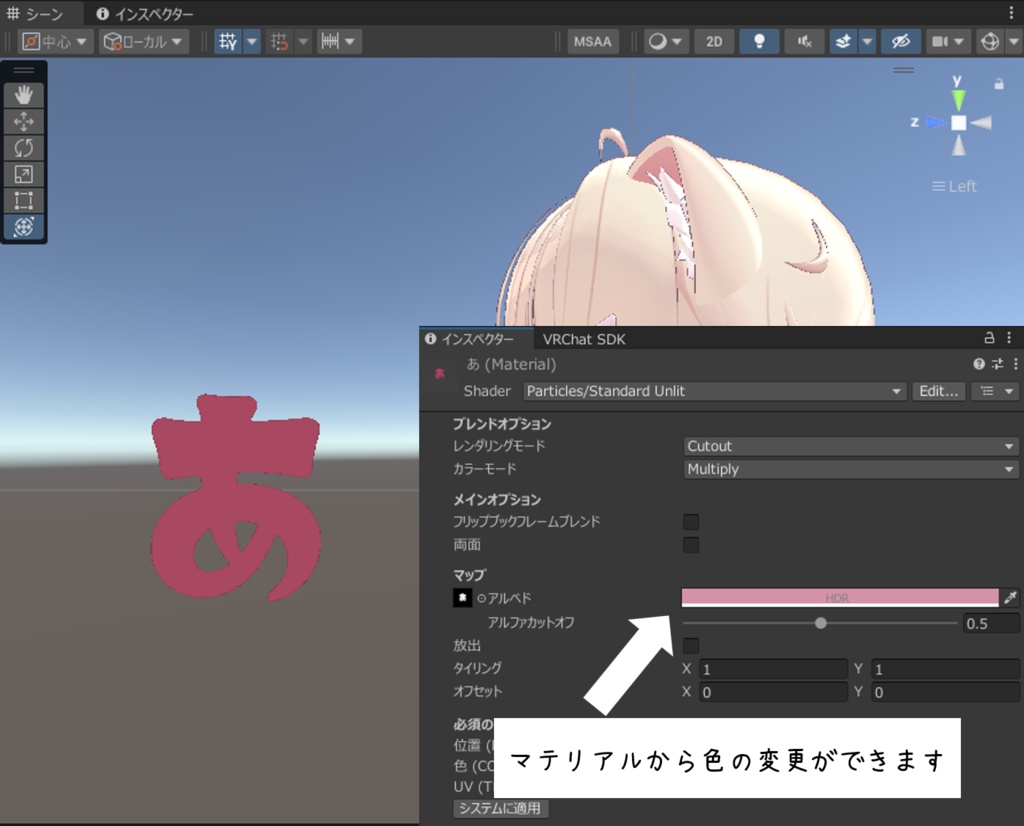This screenshot has width=1024, height=826.
Task: Enable the フリップブックフレームブレンド checkbox
Action: (x=690, y=521)
